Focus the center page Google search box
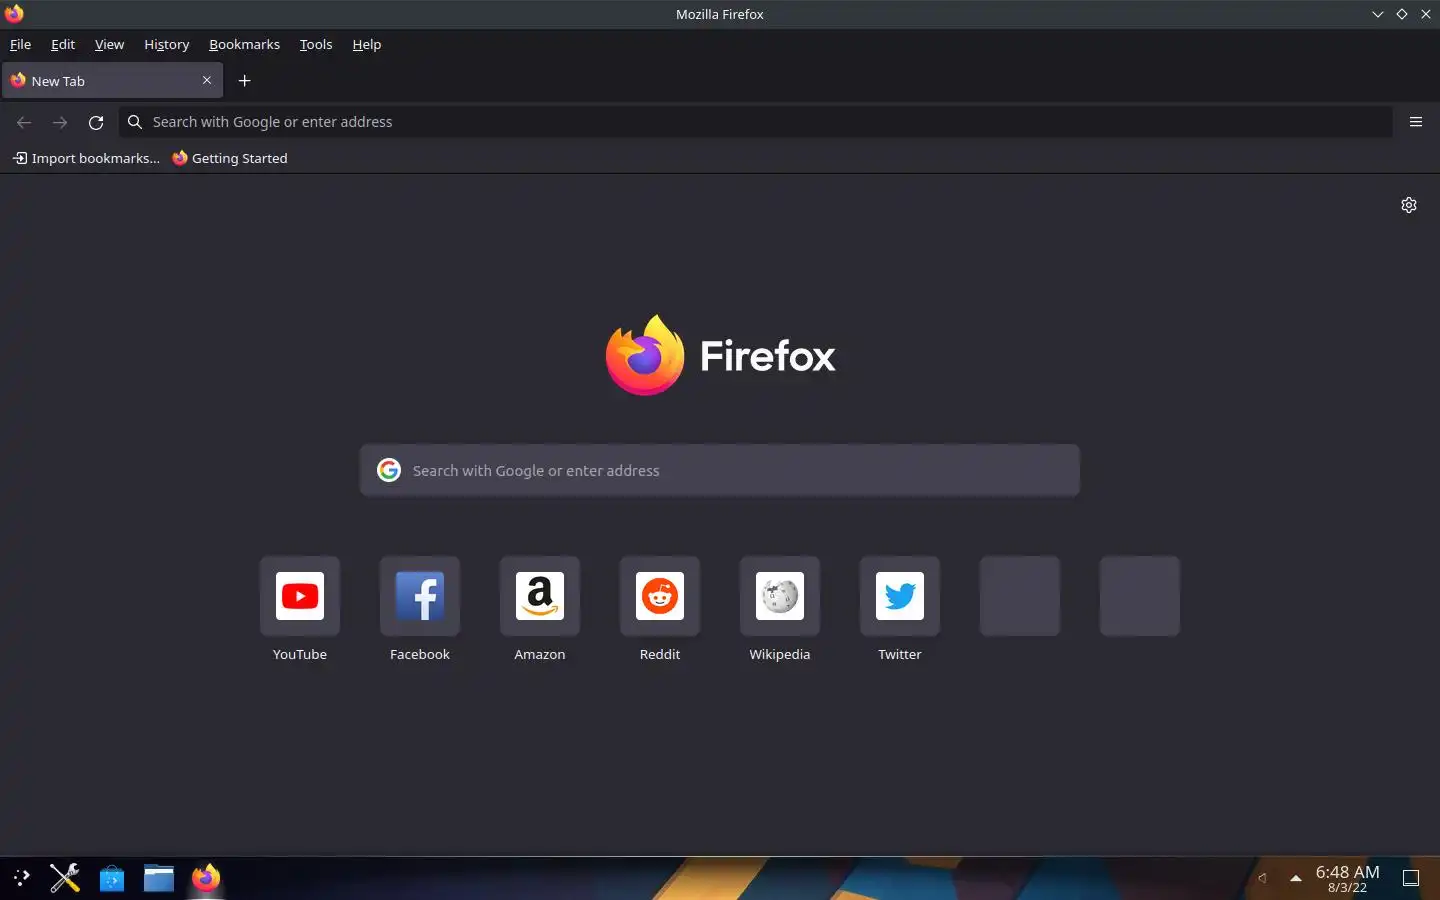Image resolution: width=1440 pixels, height=900 pixels. point(720,470)
